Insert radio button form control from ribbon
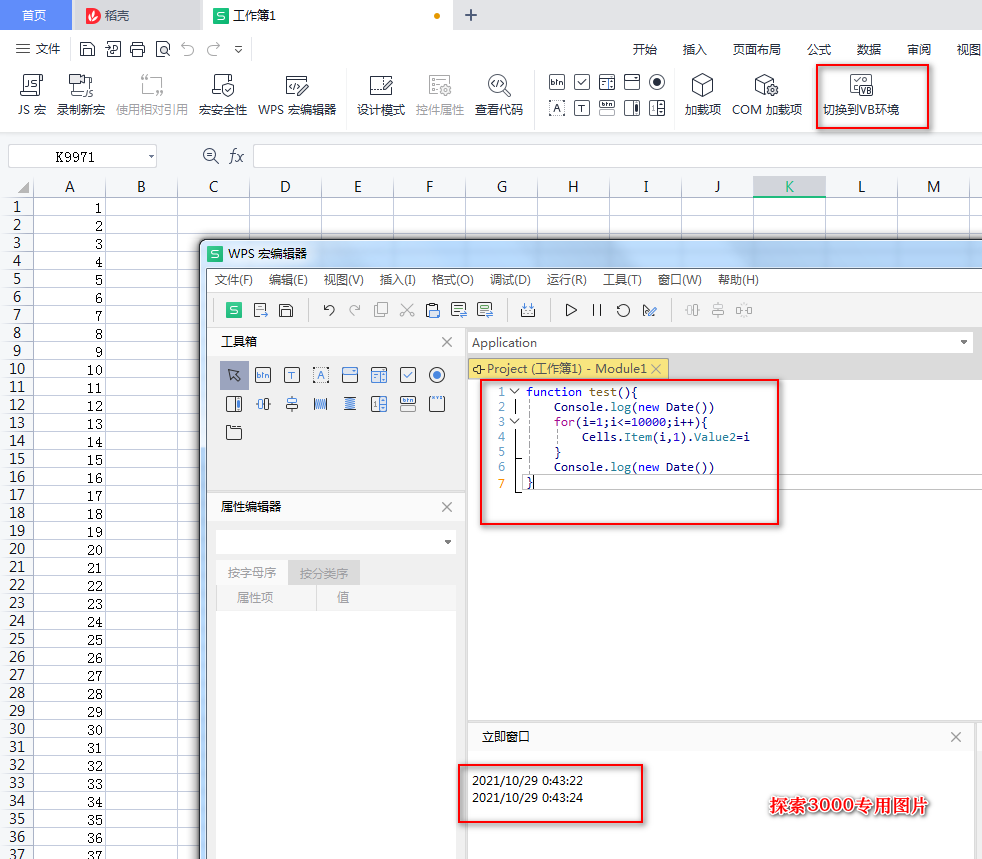 pyautogui.click(x=657, y=82)
